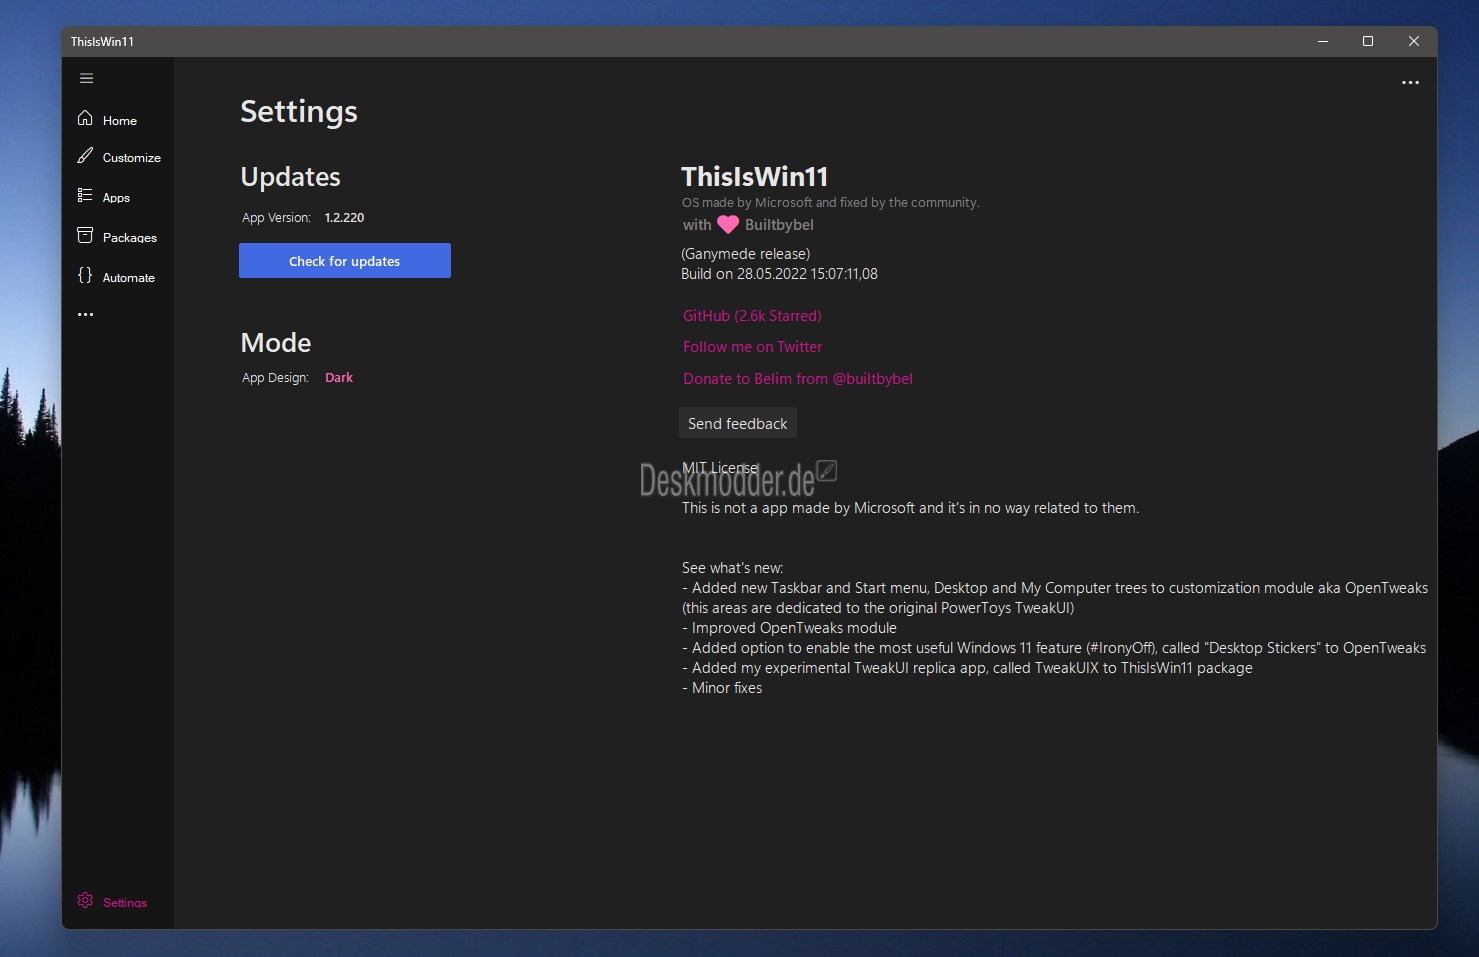Click the Mode section heading
1479x957 pixels.
[x=276, y=343]
